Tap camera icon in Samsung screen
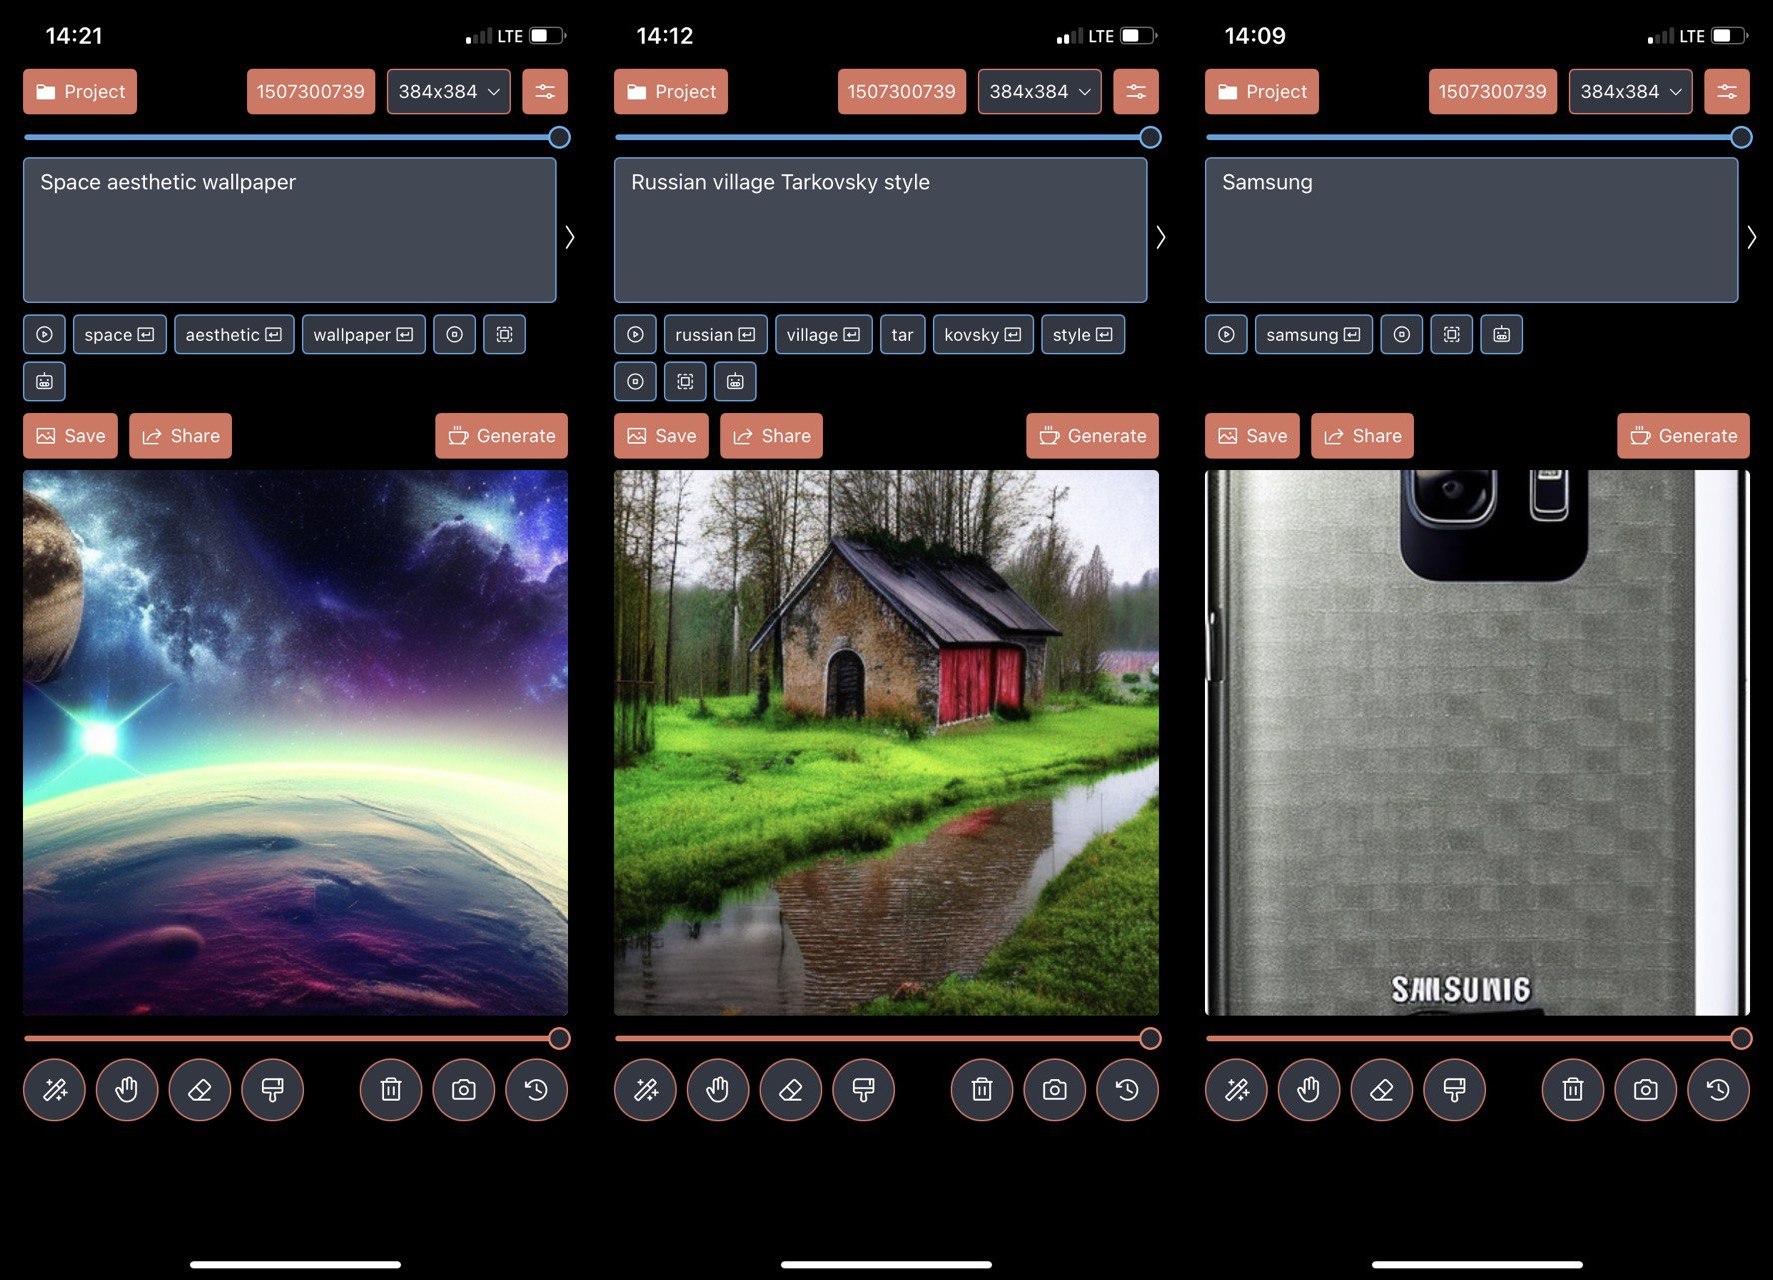The image size is (1773, 1280). point(1646,1089)
